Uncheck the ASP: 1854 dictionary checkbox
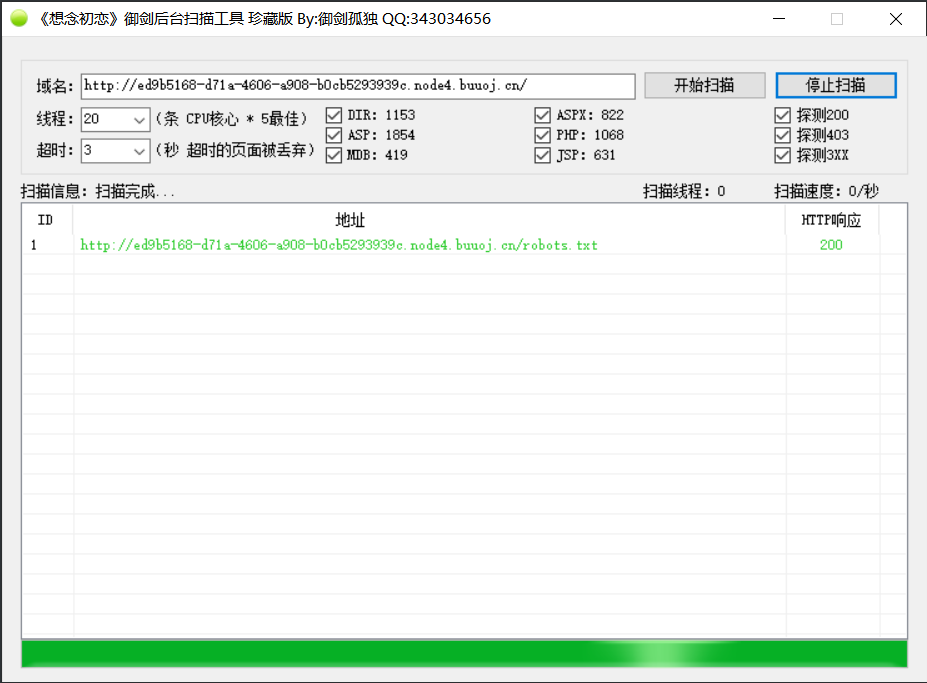927x683 pixels. [x=334, y=135]
